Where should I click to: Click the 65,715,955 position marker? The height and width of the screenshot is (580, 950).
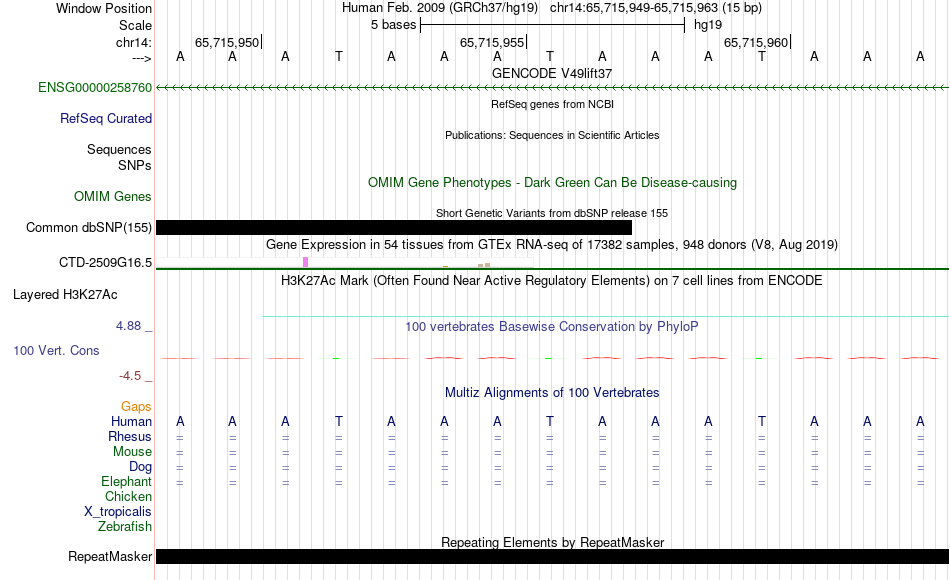tap(493, 42)
